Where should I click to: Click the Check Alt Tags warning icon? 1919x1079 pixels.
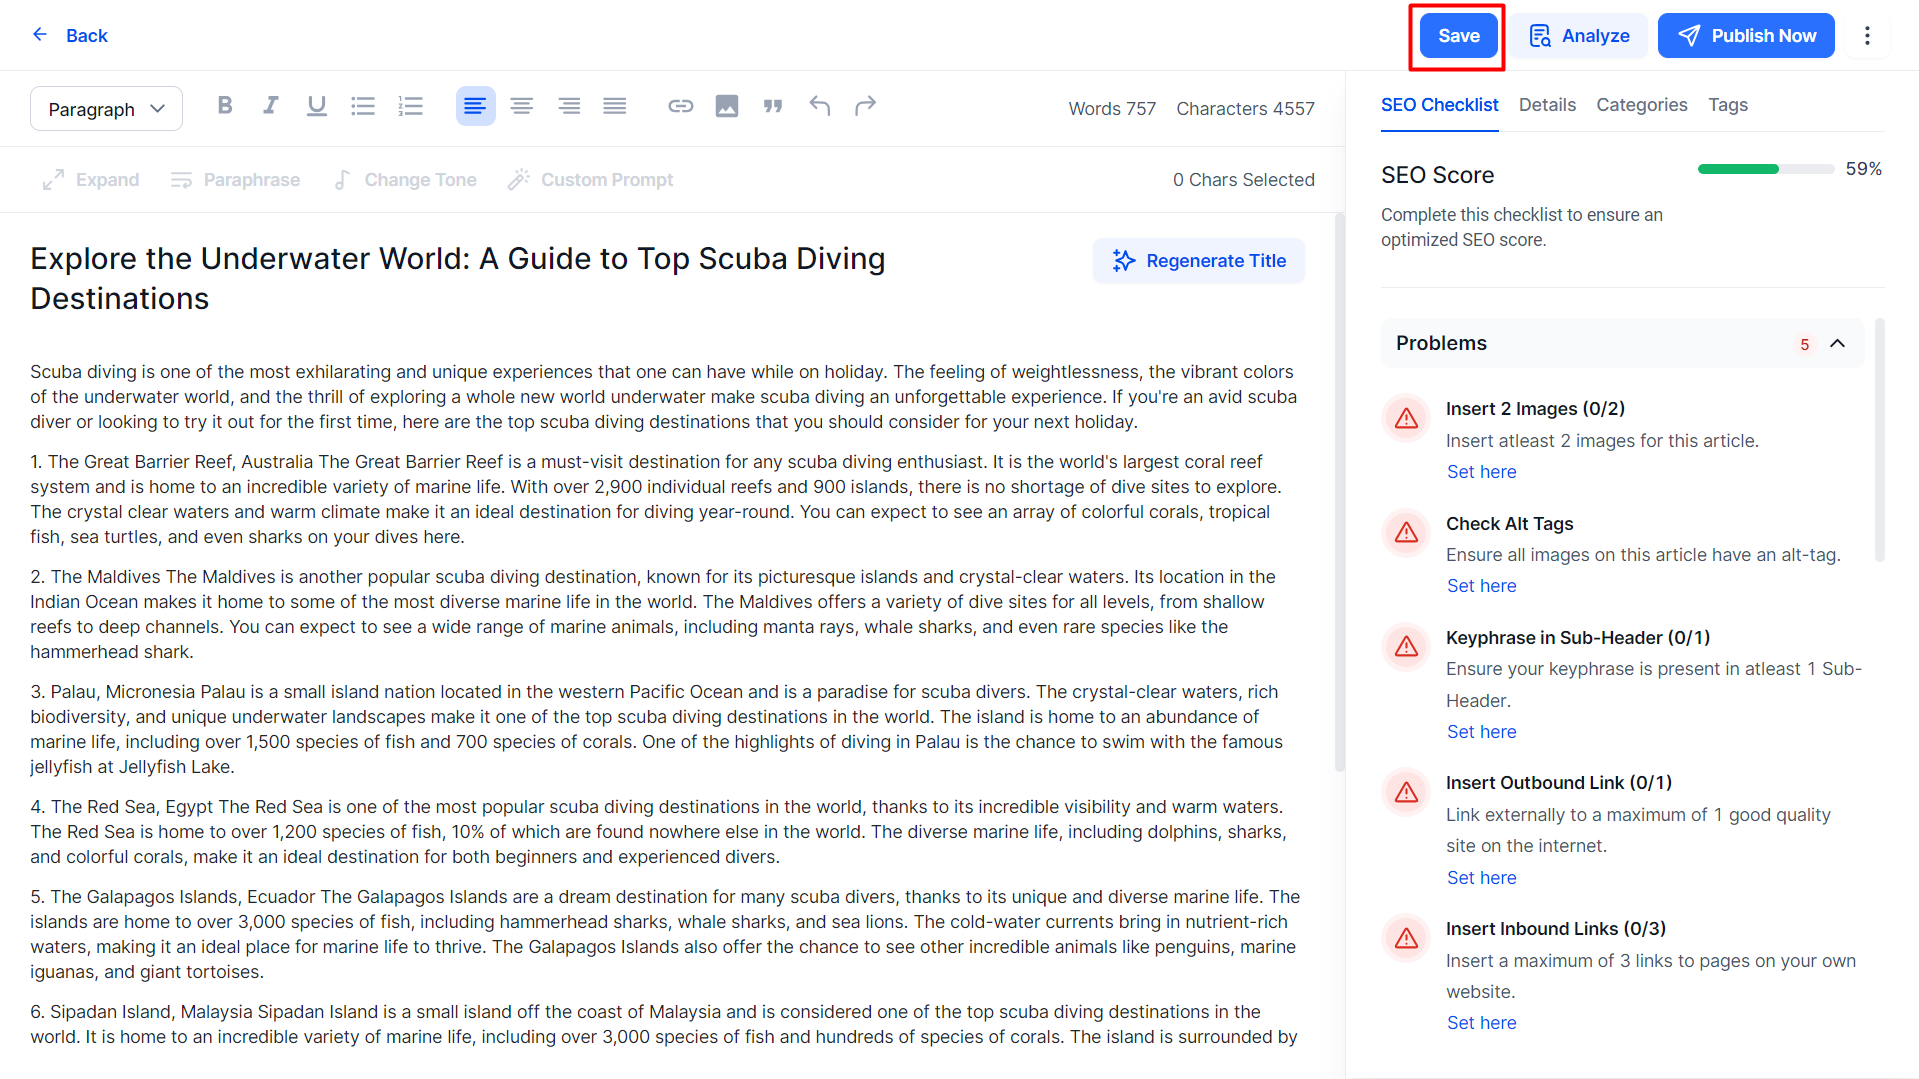coord(1406,532)
